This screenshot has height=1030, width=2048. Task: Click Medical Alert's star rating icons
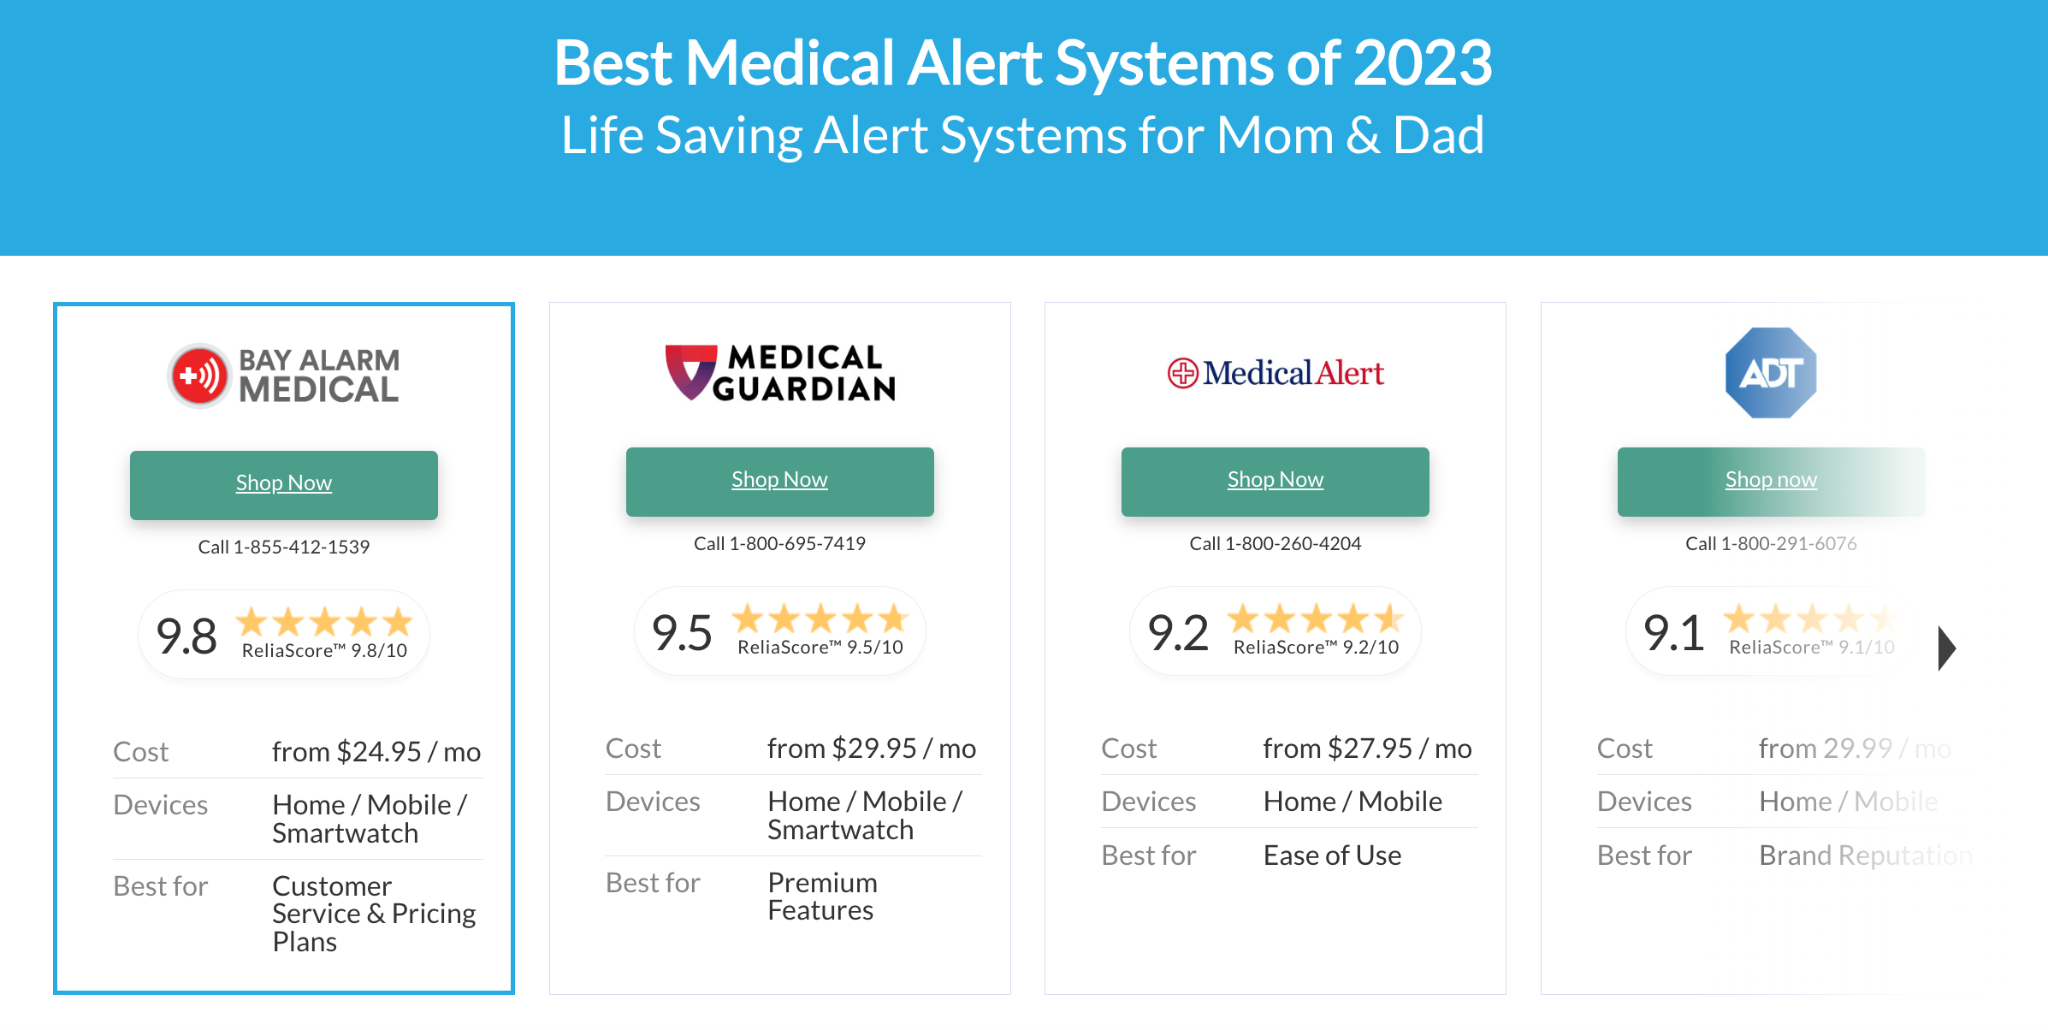[1316, 619]
